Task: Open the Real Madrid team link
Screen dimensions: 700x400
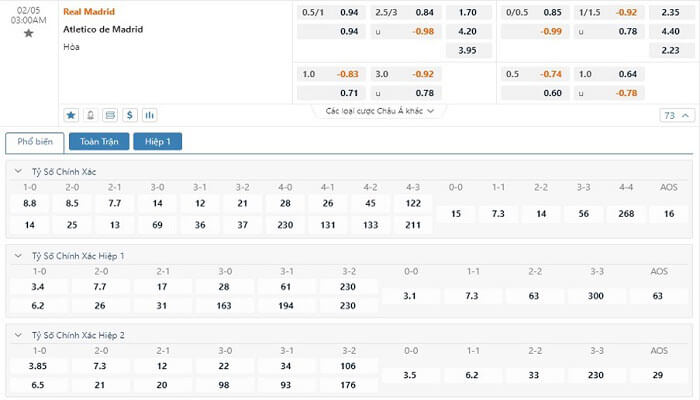Action: coord(89,12)
